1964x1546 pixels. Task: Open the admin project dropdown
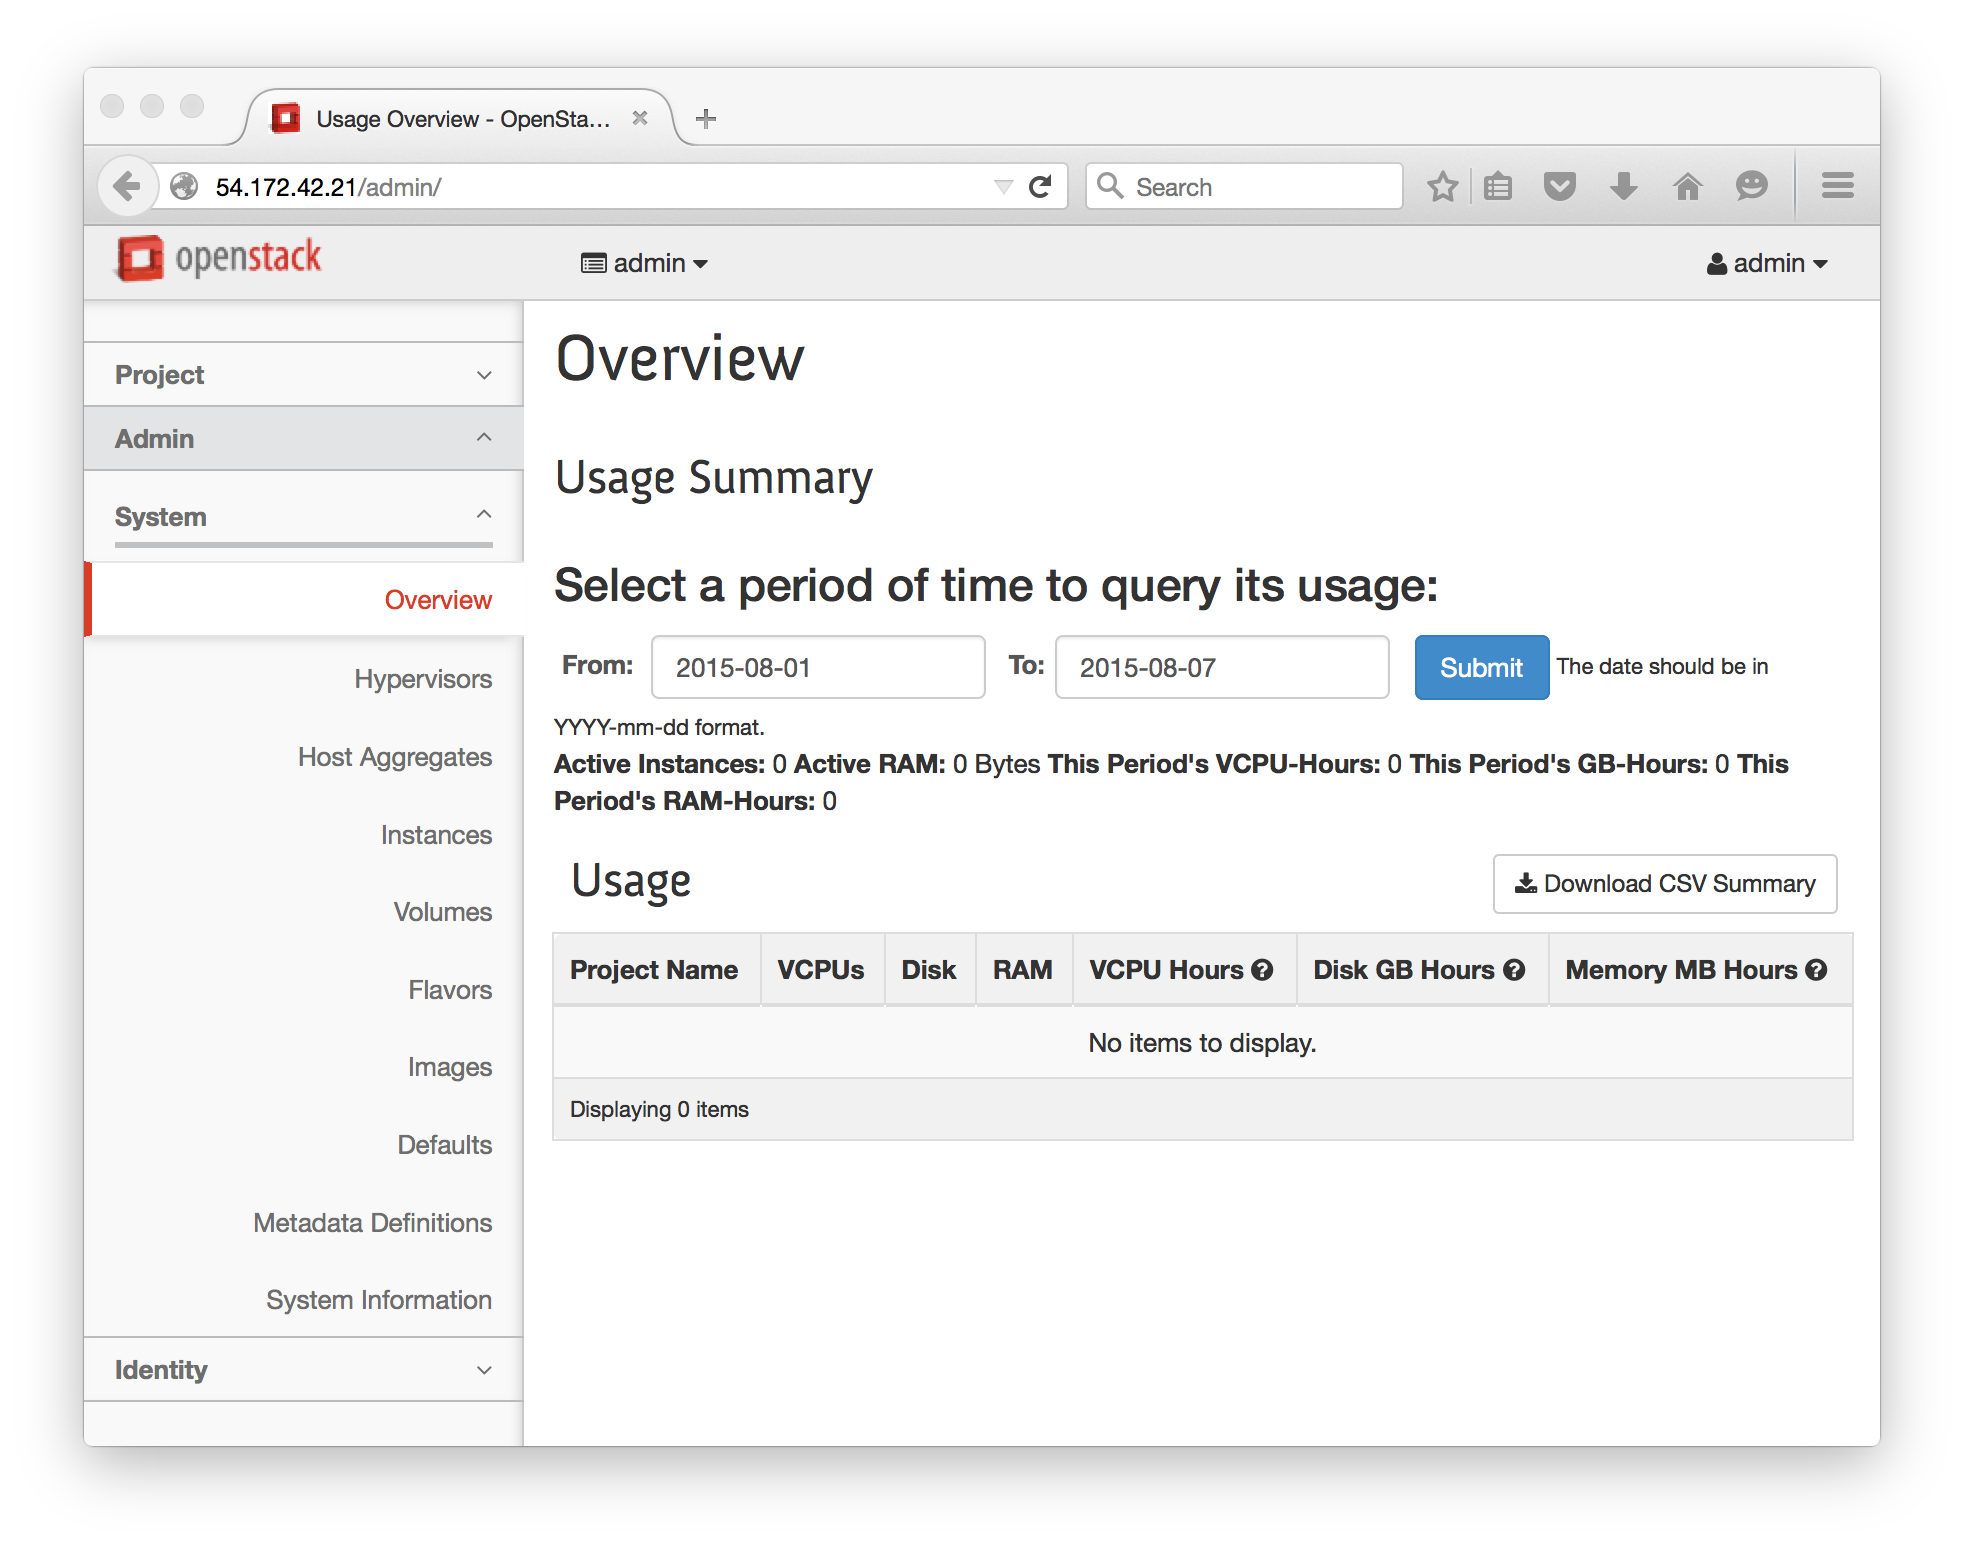coord(645,264)
